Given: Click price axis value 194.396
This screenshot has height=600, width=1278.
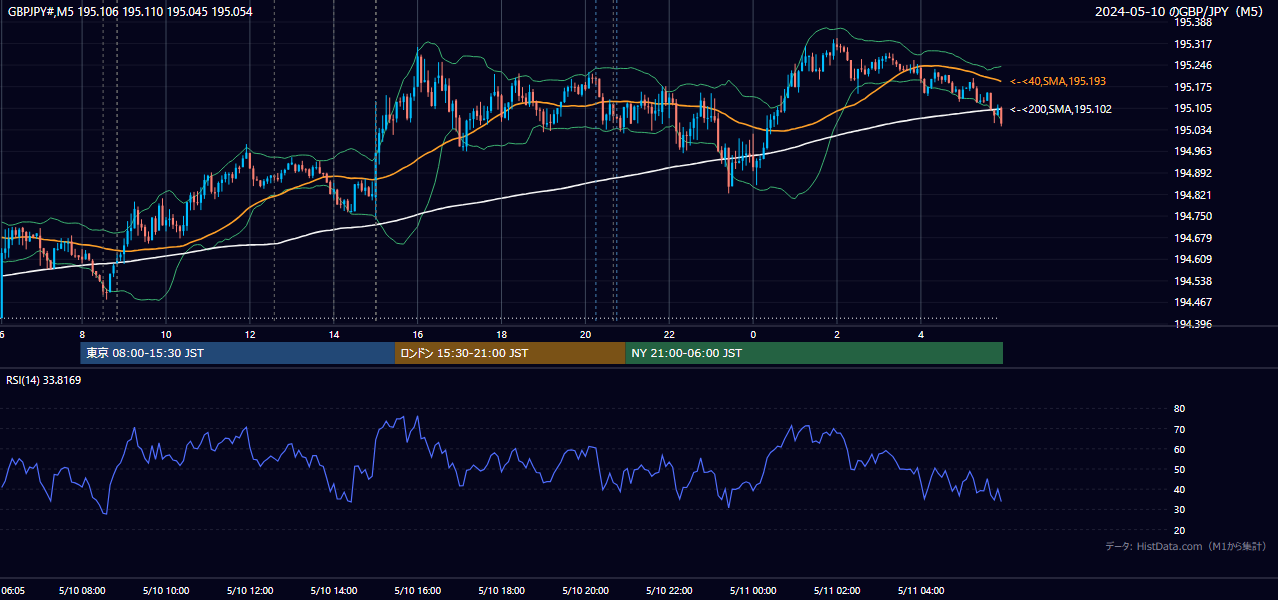Looking at the screenshot, I should [x=1192, y=325].
